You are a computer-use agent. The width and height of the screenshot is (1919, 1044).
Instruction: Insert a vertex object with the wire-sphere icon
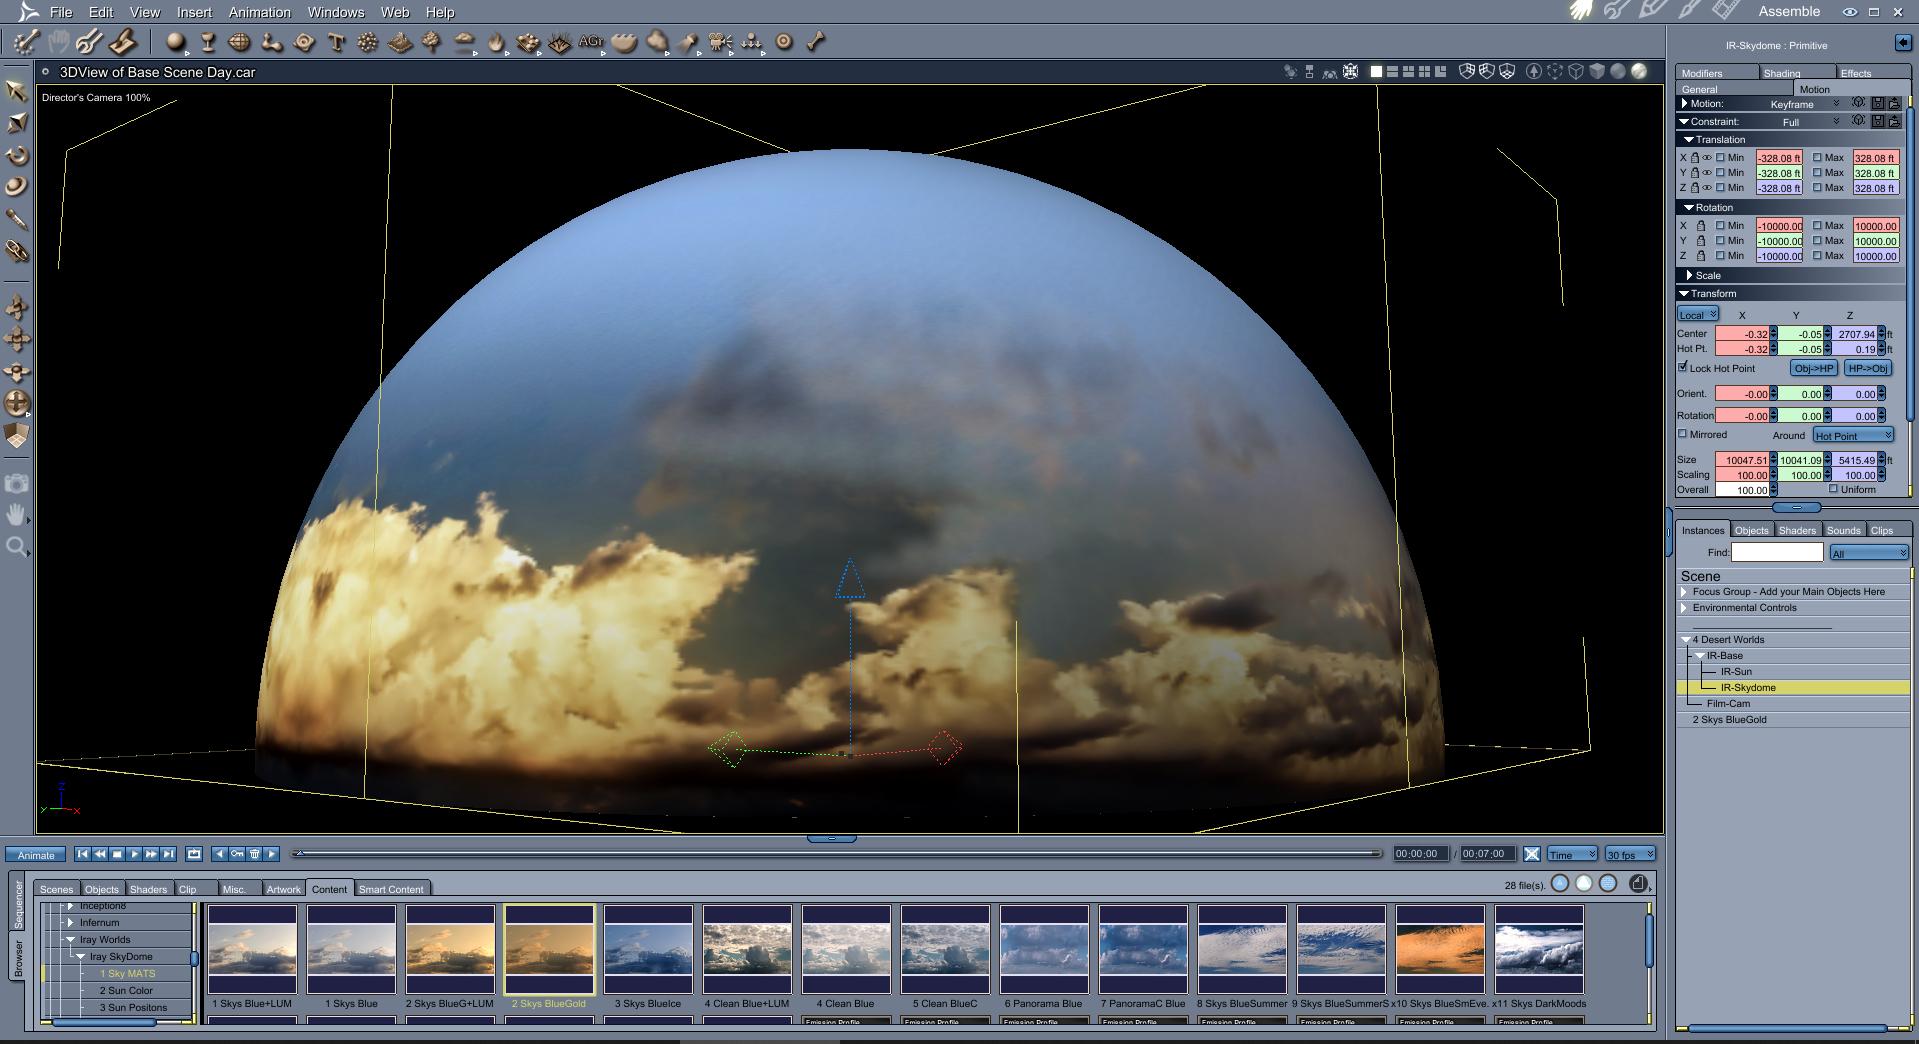pyautogui.click(x=239, y=42)
